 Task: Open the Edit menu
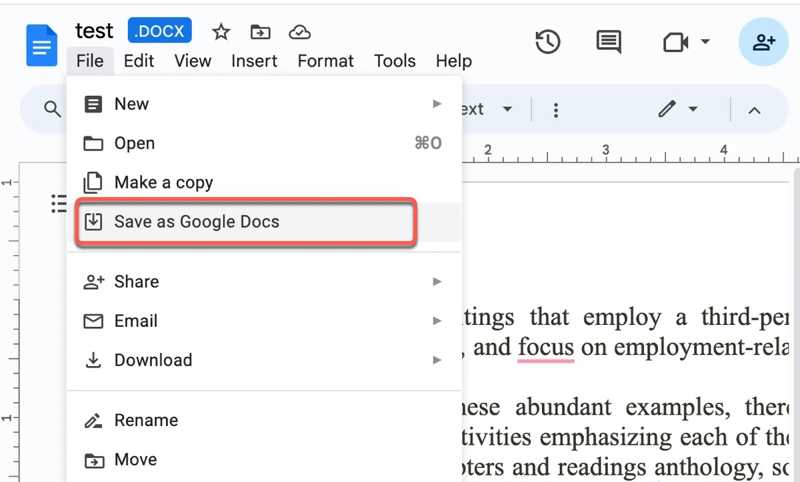(139, 61)
